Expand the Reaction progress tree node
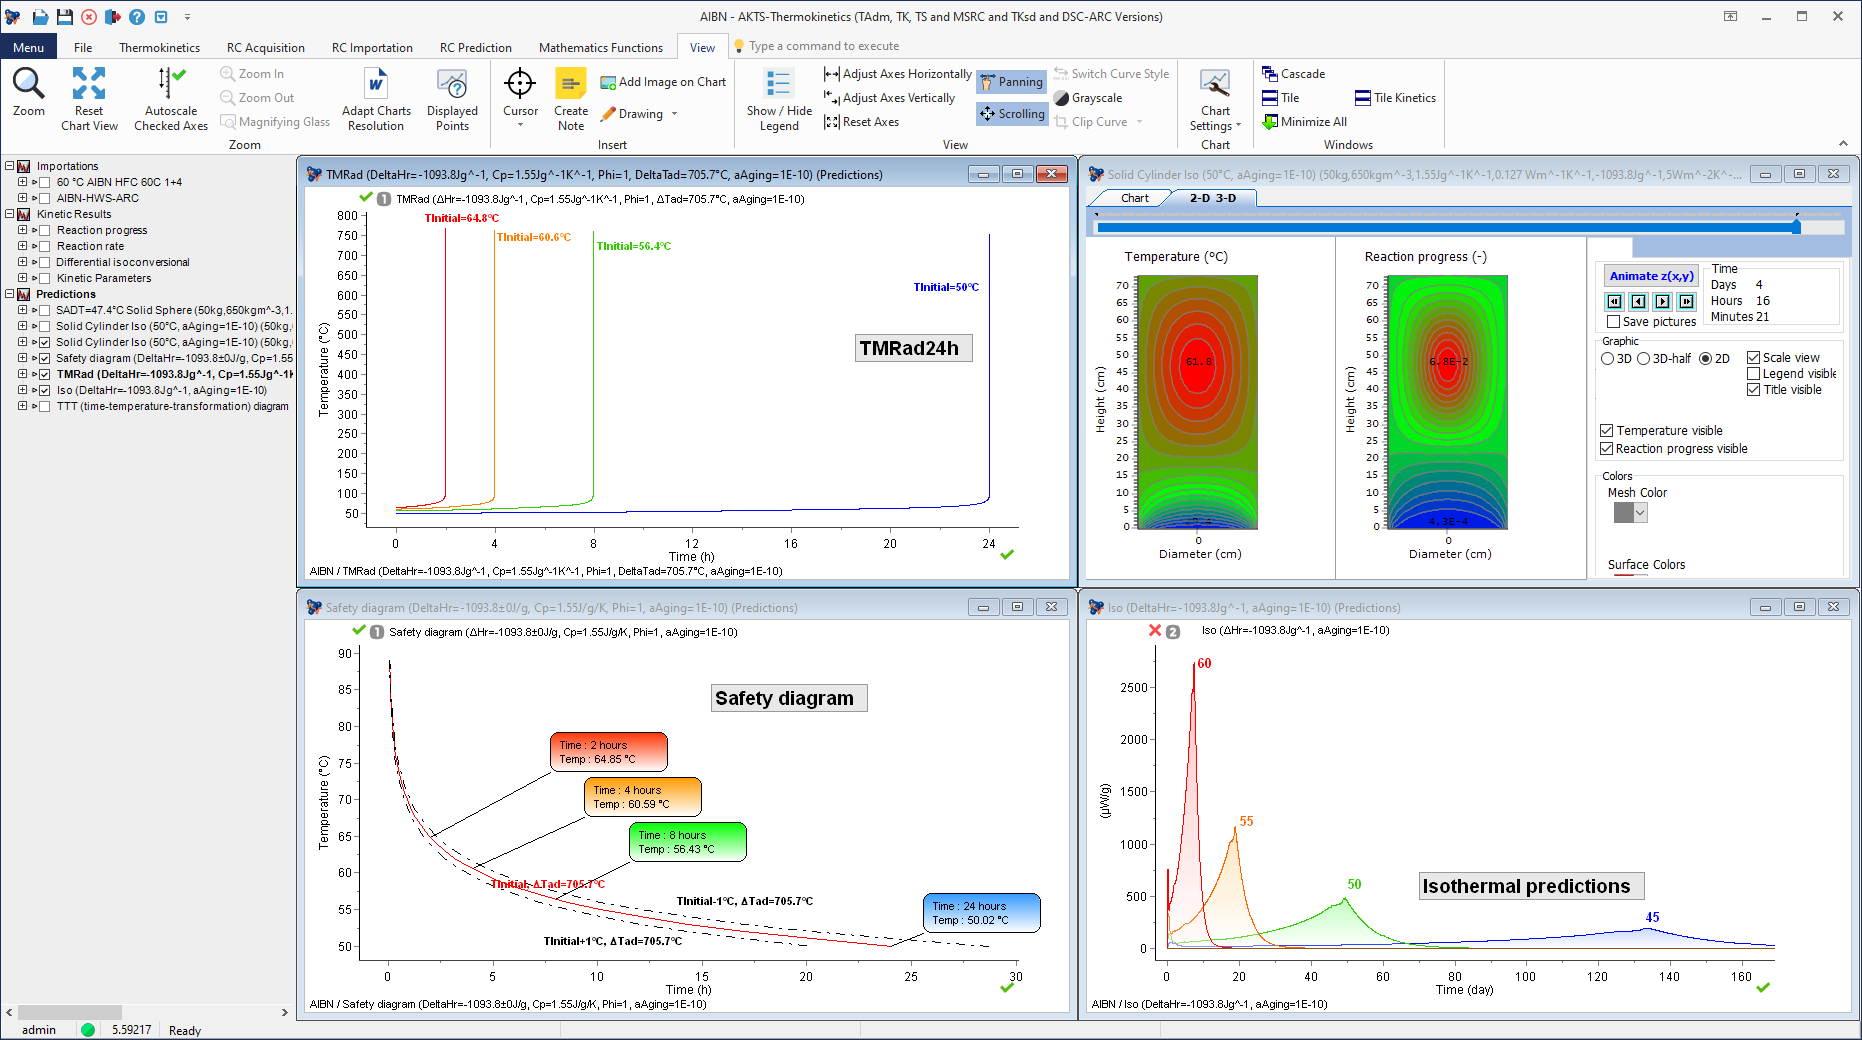 point(22,230)
